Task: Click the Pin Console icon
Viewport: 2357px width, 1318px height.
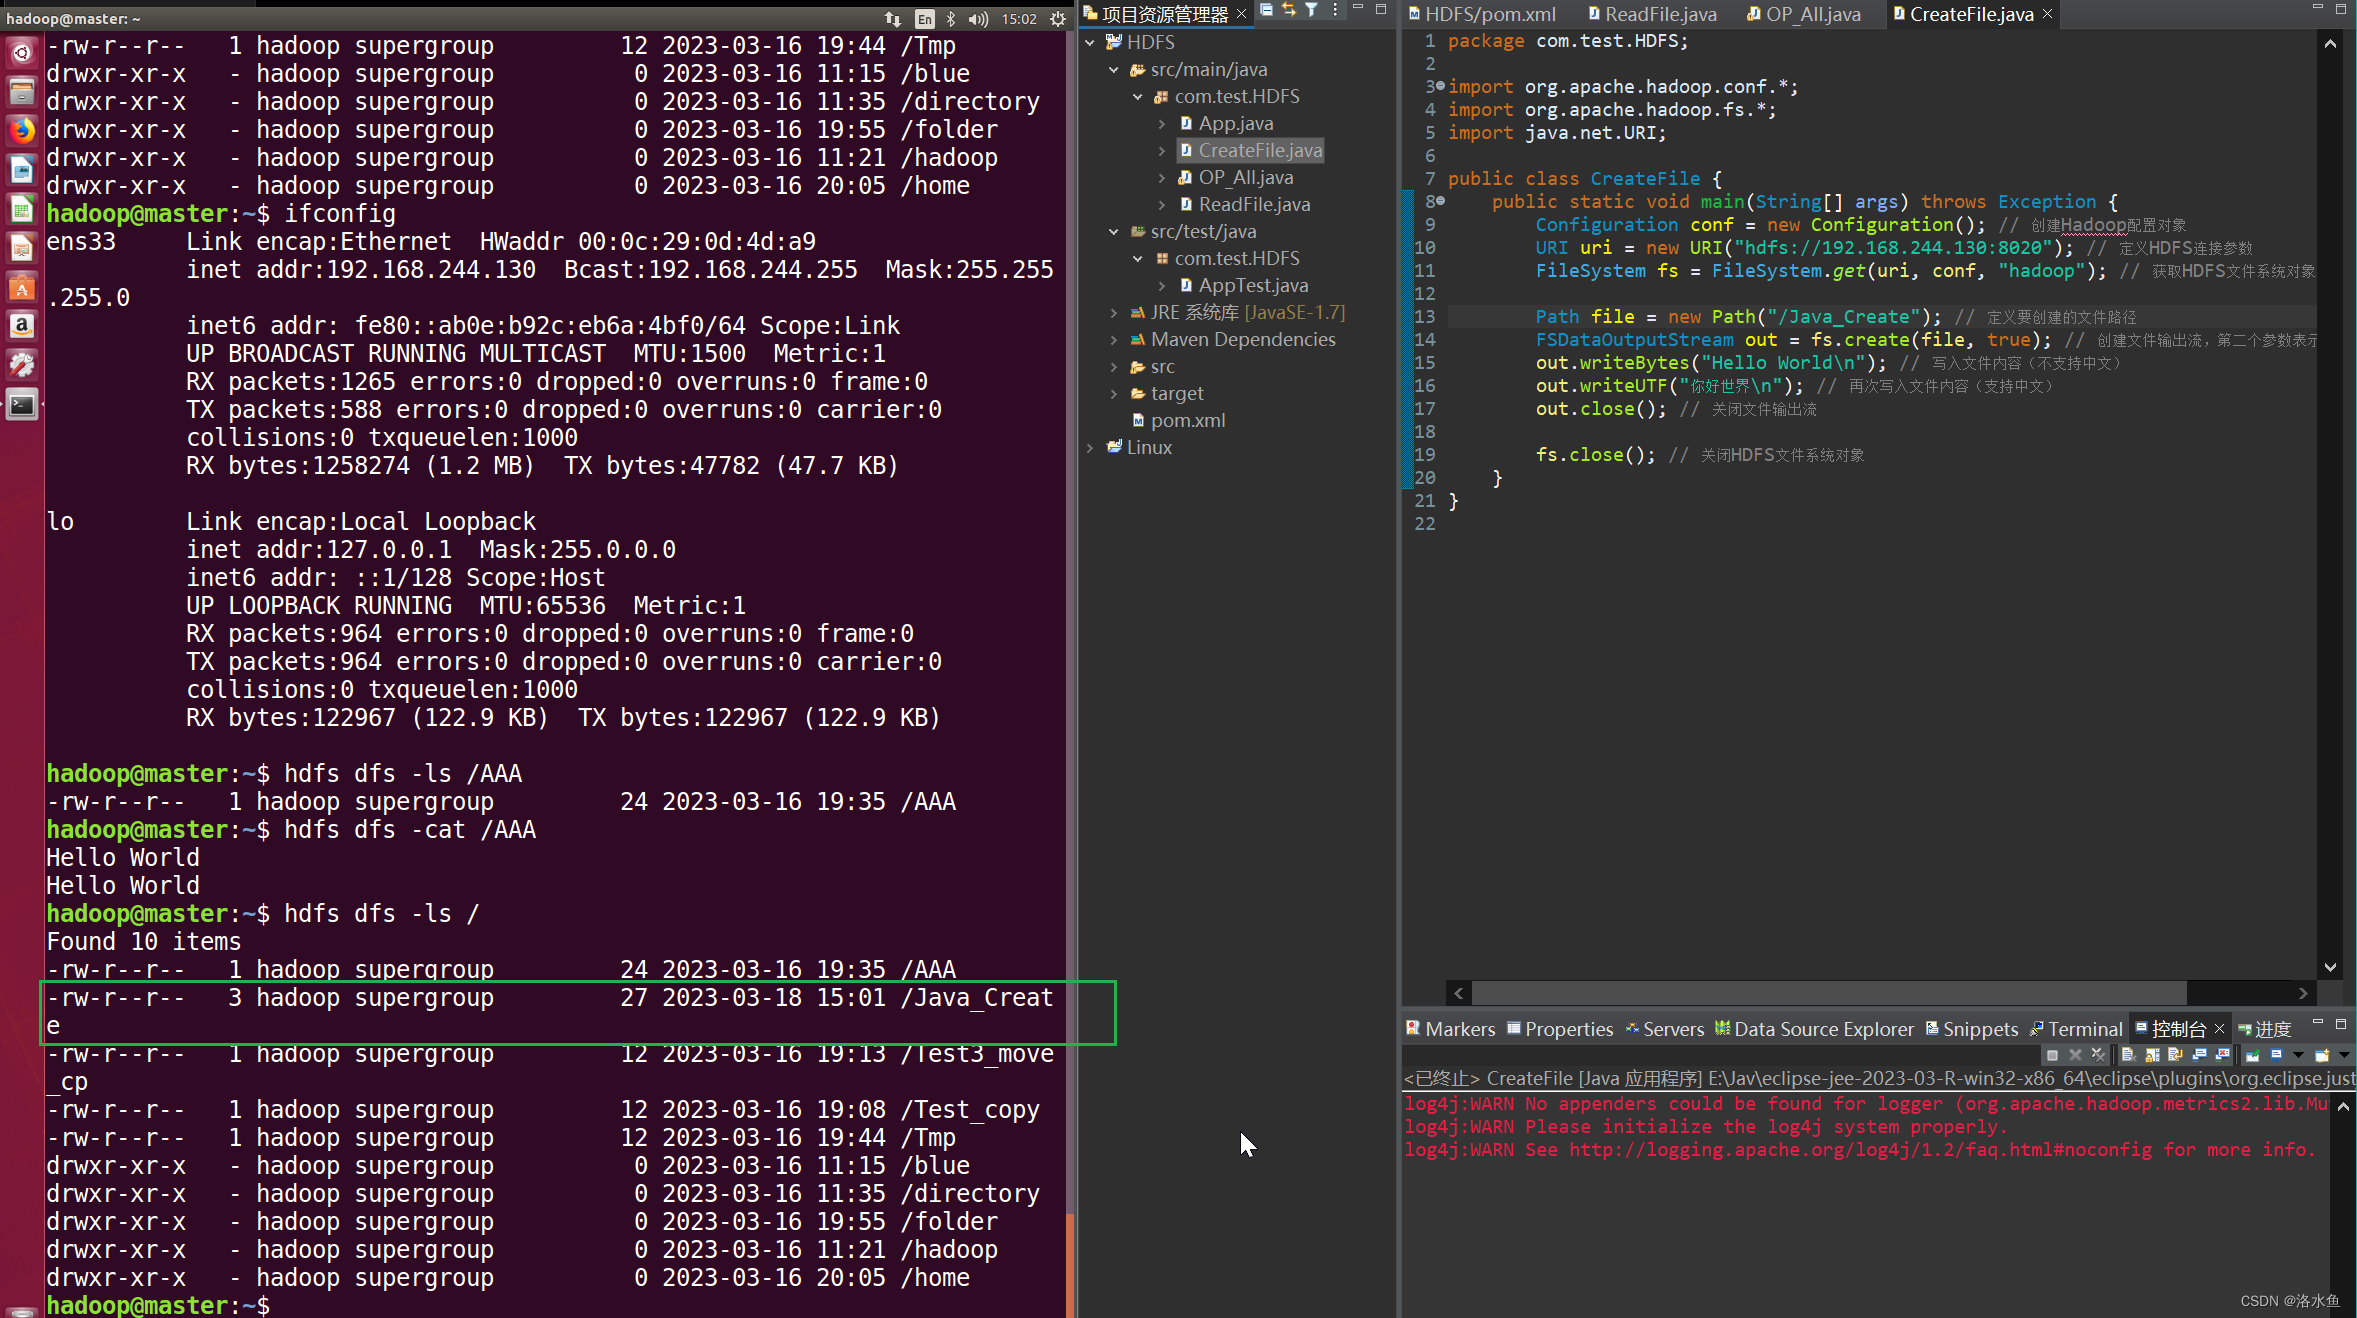Action: click(x=2252, y=1055)
